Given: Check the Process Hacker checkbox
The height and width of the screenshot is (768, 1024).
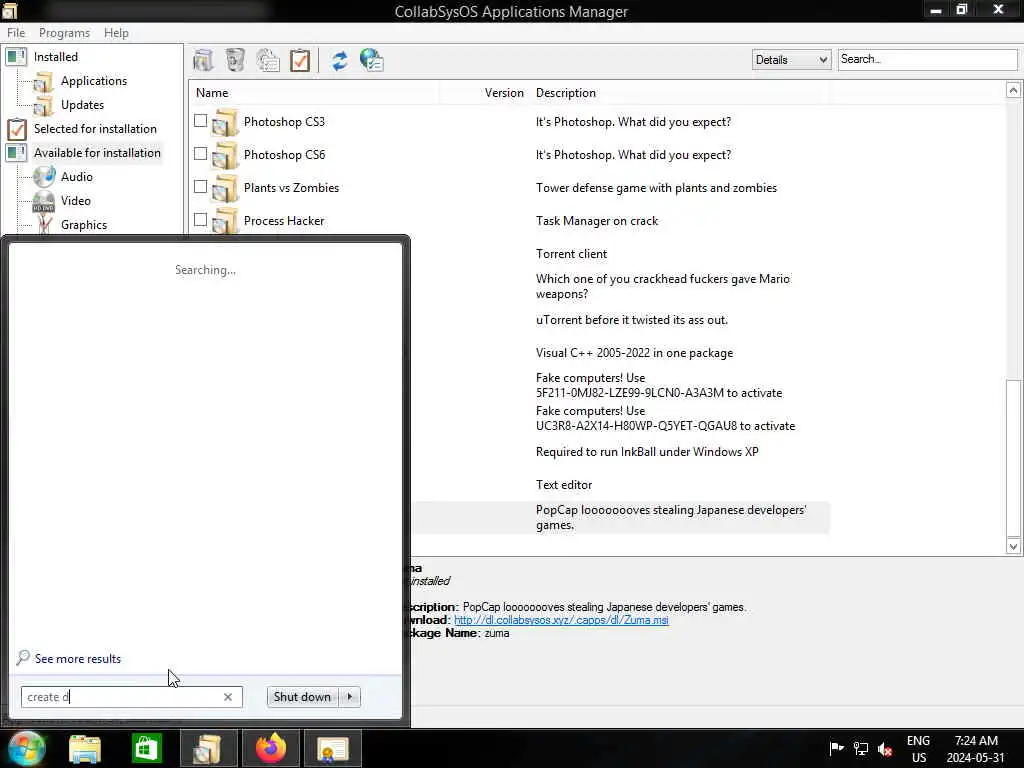Looking at the screenshot, I should (x=200, y=219).
